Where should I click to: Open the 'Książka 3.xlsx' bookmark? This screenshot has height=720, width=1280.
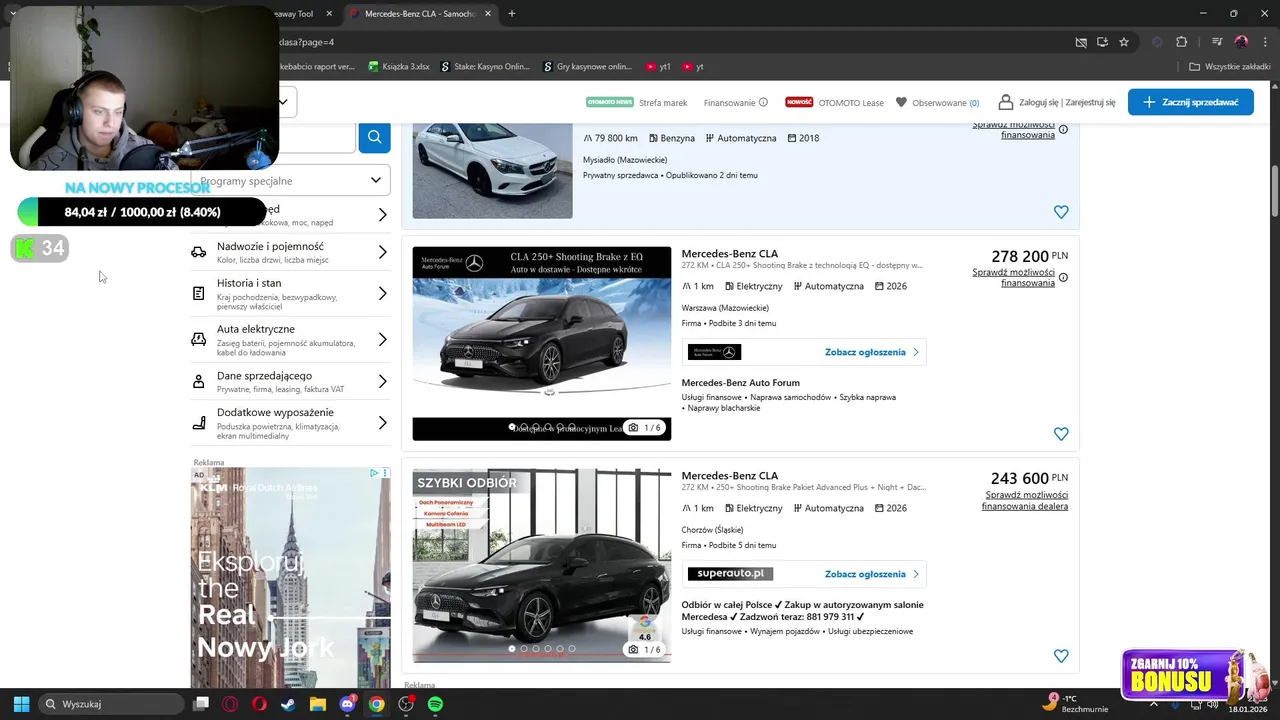pos(399,67)
